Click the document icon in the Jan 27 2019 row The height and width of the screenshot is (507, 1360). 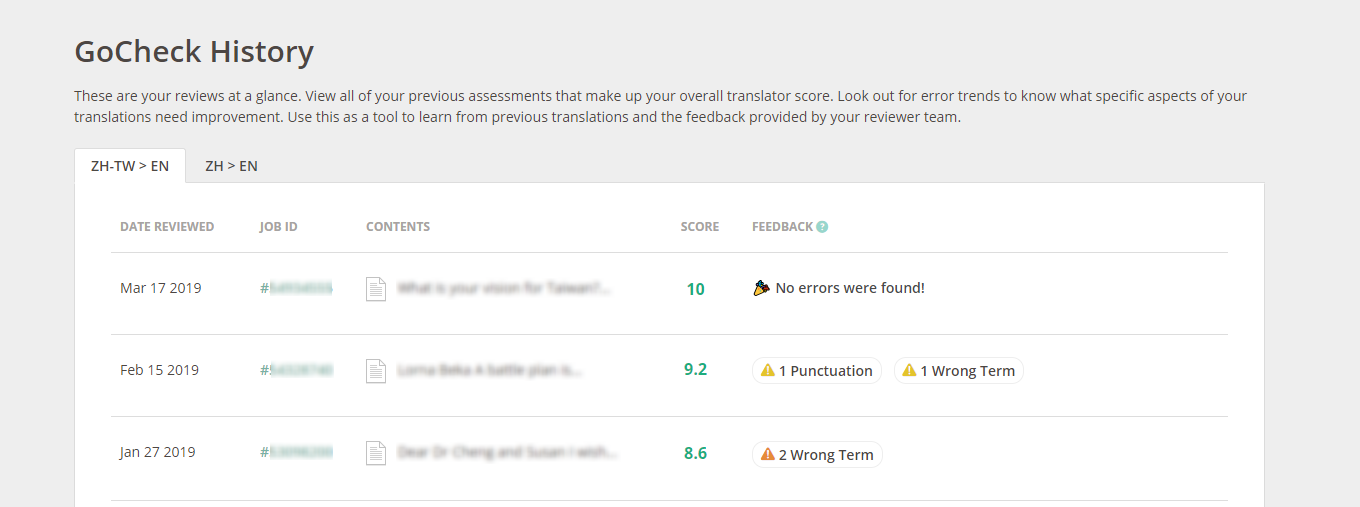pyautogui.click(x=376, y=453)
